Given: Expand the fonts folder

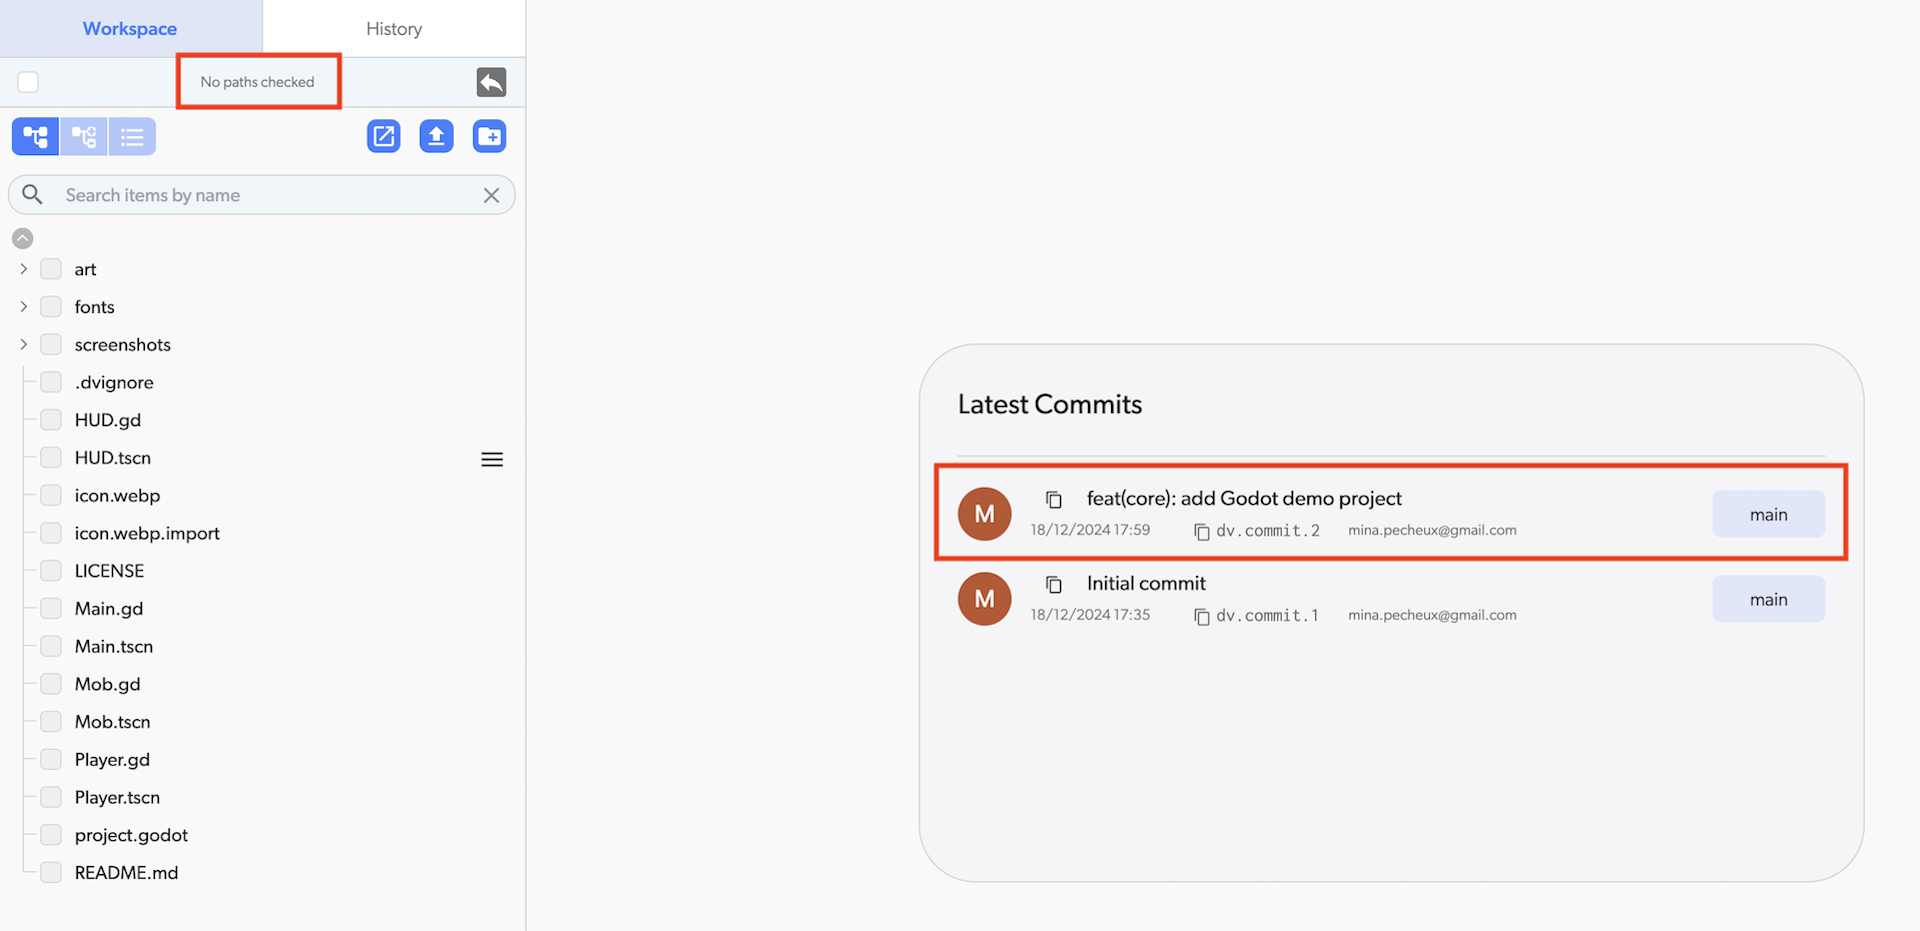Looking at the screenshot, I should 24,307.
